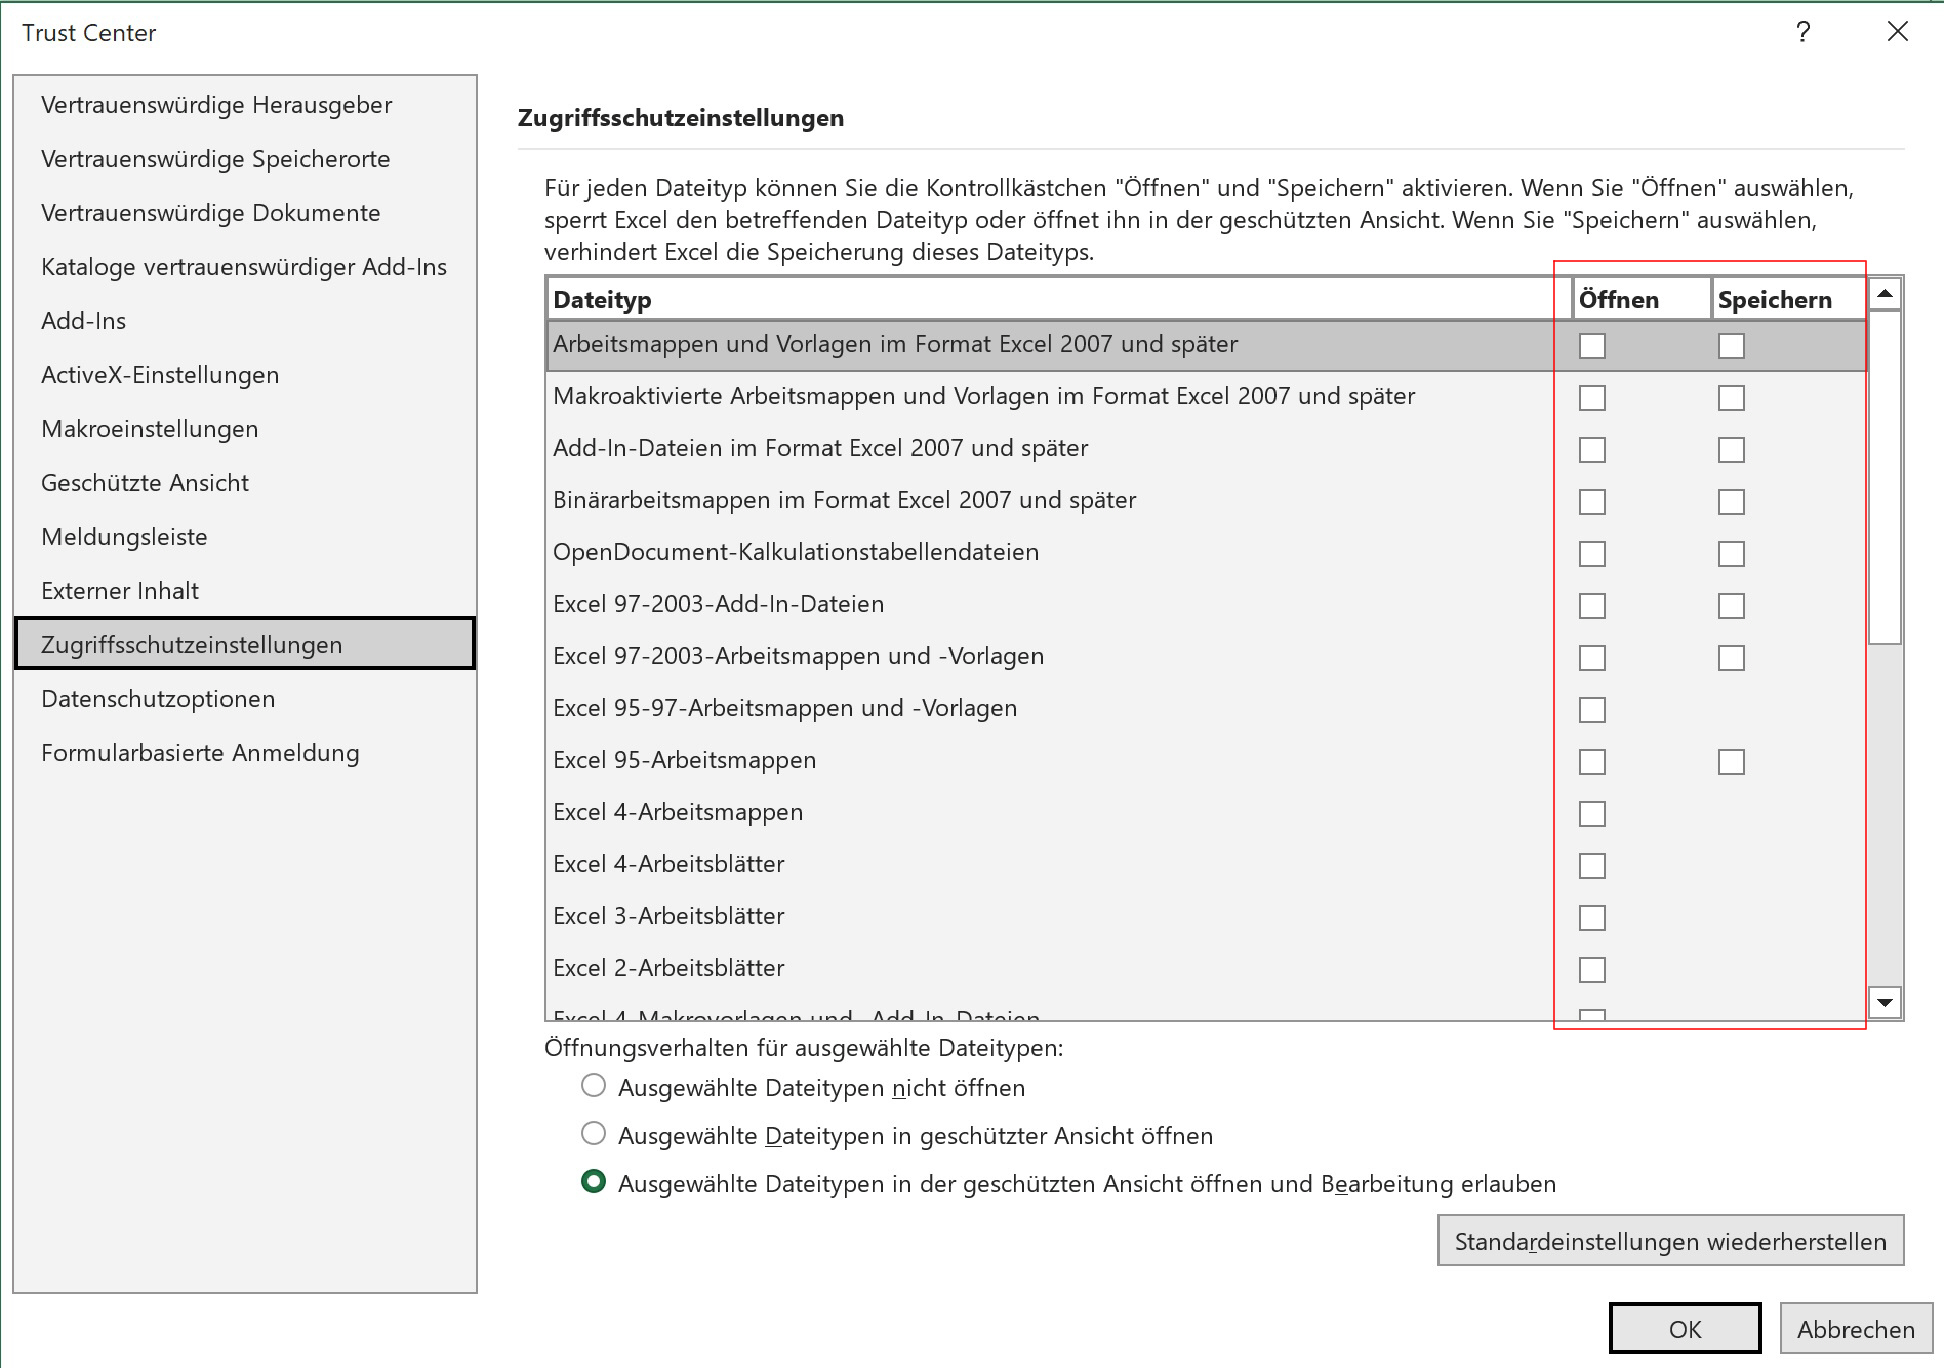The height and width of the screenshot is (1368, 1944).
Task: Check Öffnen for Excel 3-Arbeitsblätter
Action: [x=1592, y=918]
